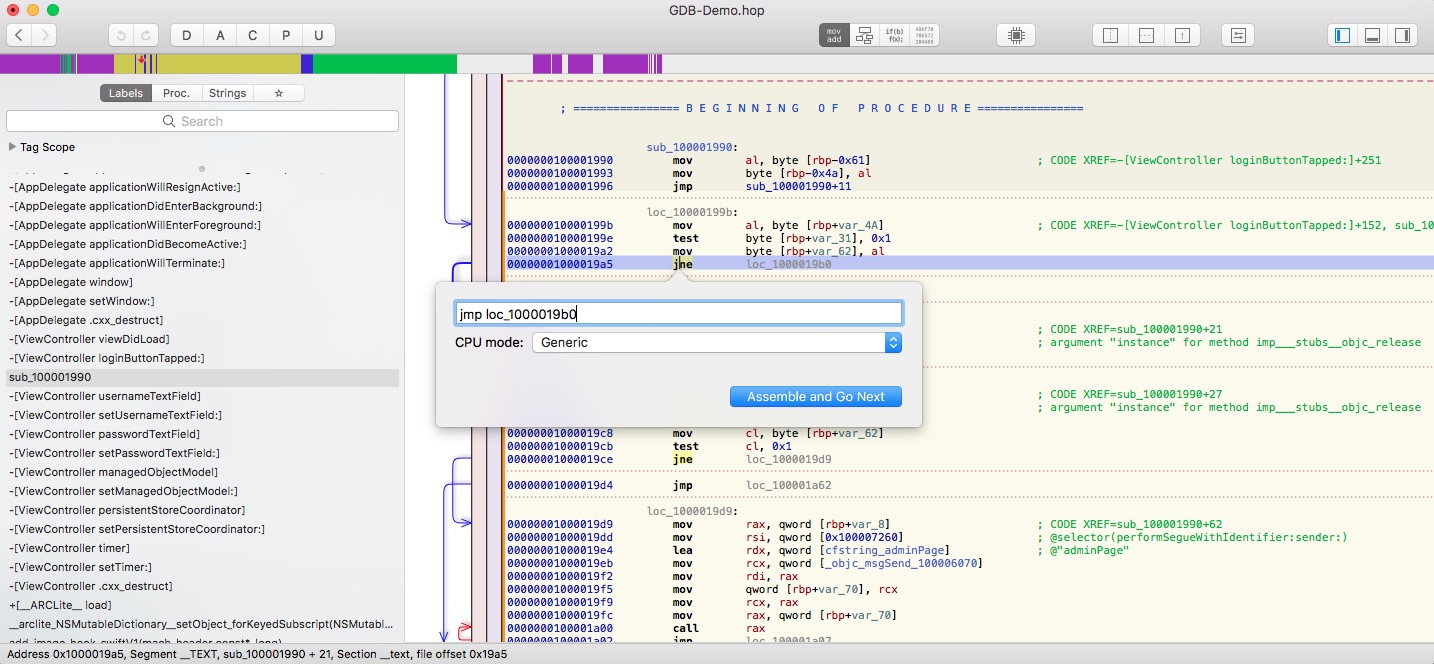Switch to assembly (mov add) view mode

tap(834, 35)
